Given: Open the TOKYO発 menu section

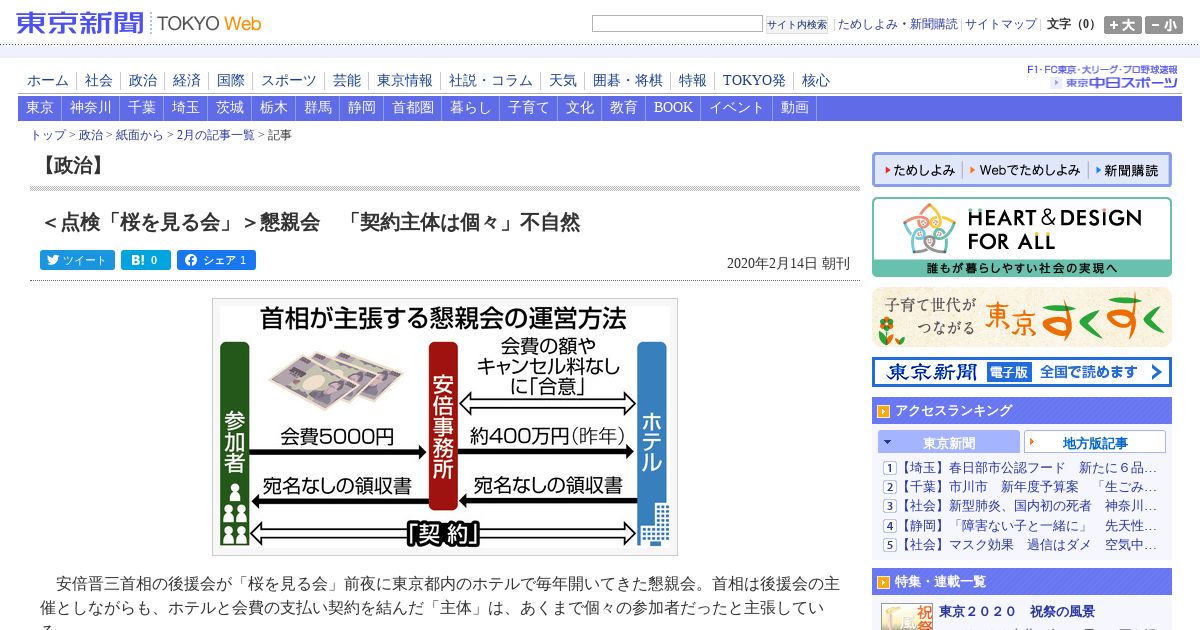Looking at the screenshot, I should pyautogui.click(x=754, y=81).
